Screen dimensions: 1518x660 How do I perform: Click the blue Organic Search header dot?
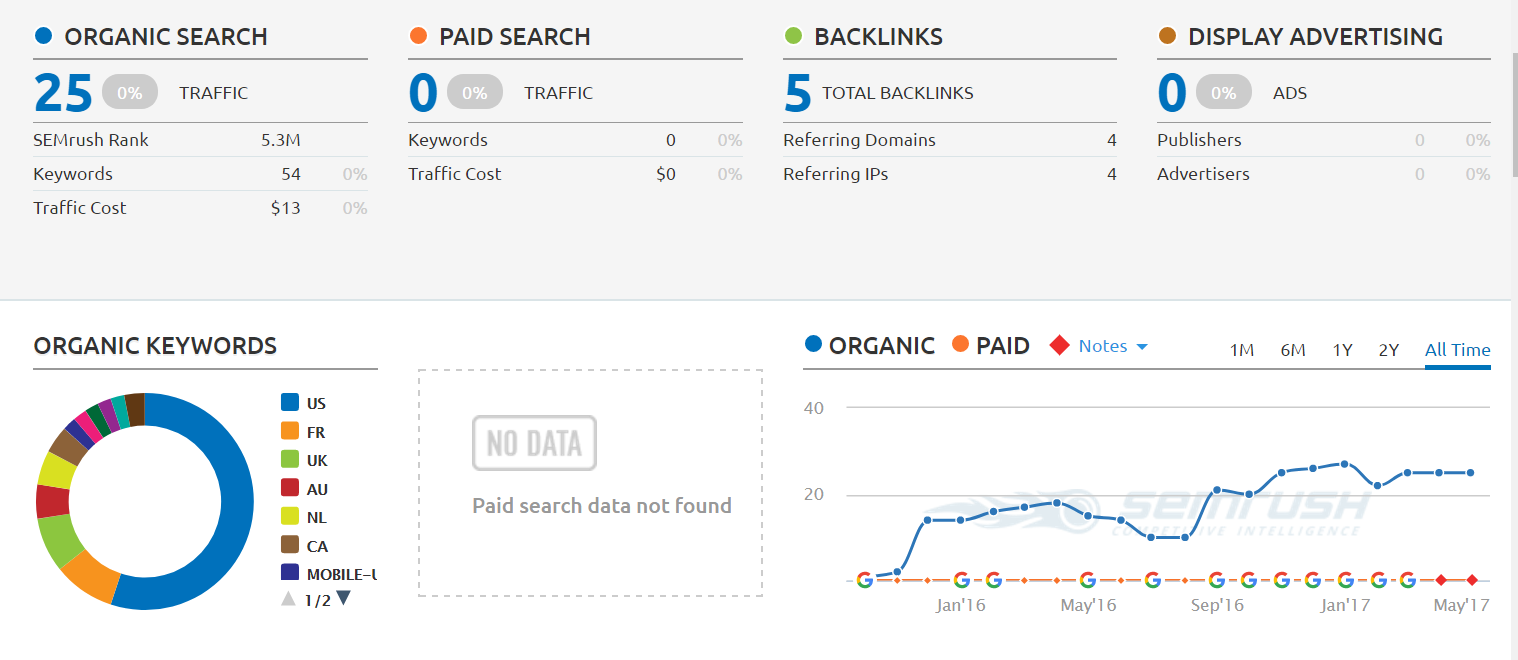click(43, 37)
